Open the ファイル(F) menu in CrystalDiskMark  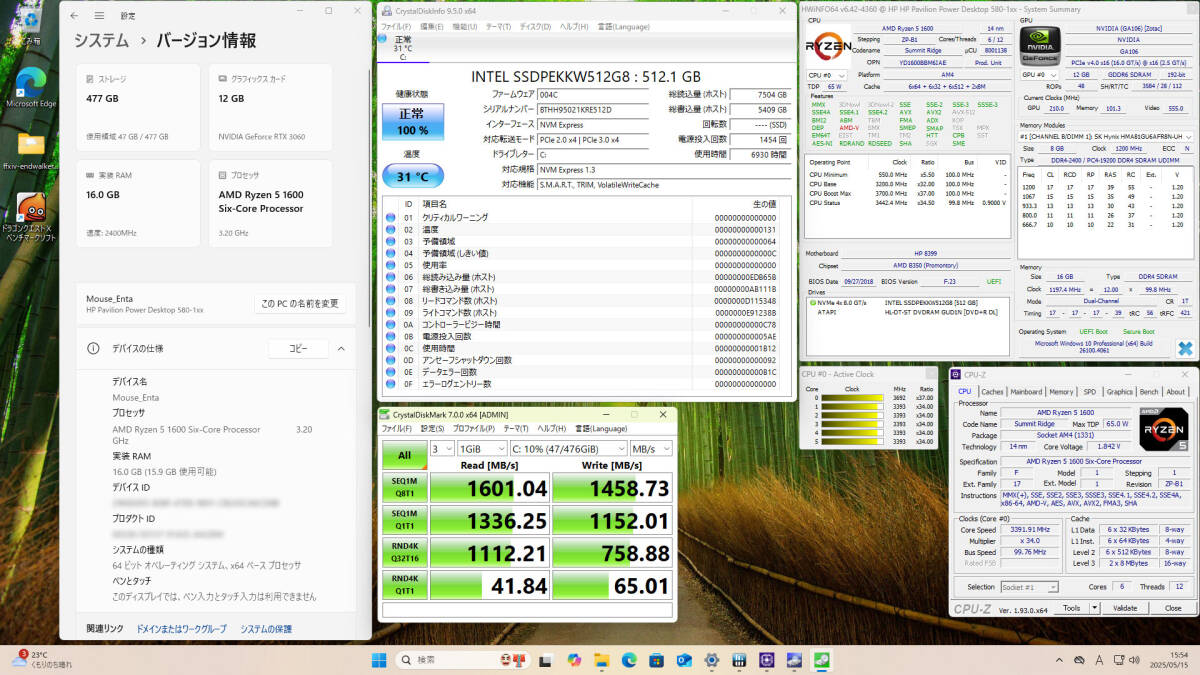[x=396, y=428]
